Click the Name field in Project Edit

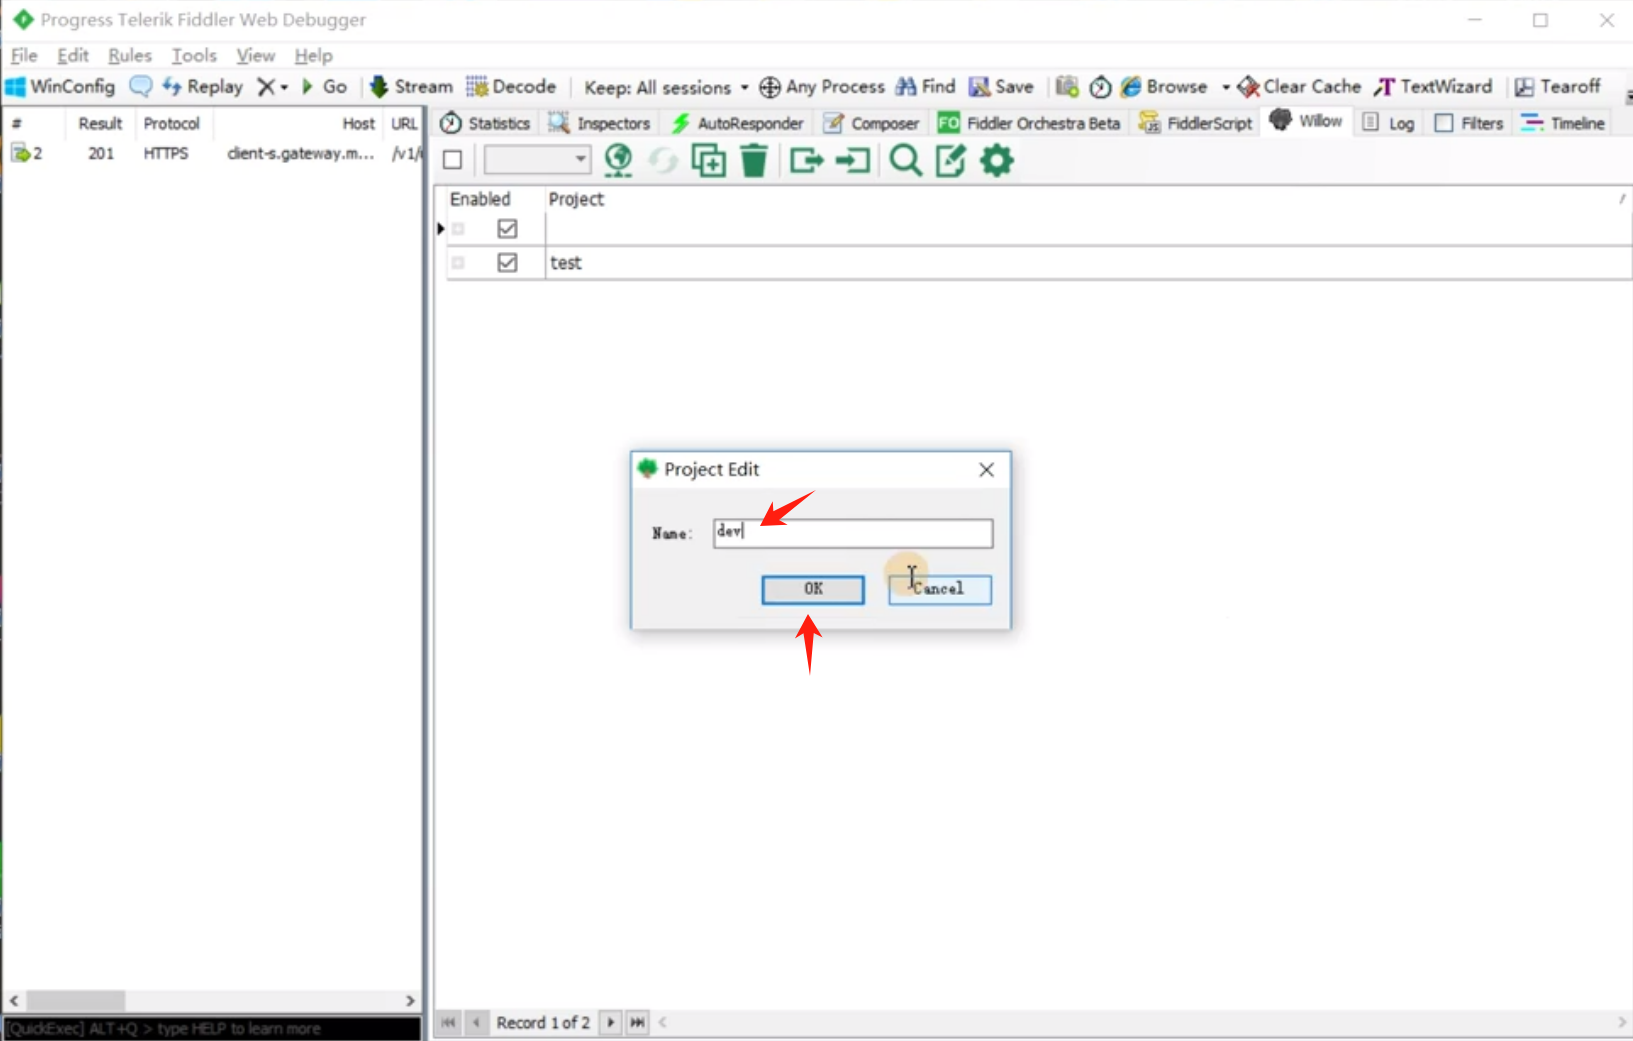tap(853, 533)
